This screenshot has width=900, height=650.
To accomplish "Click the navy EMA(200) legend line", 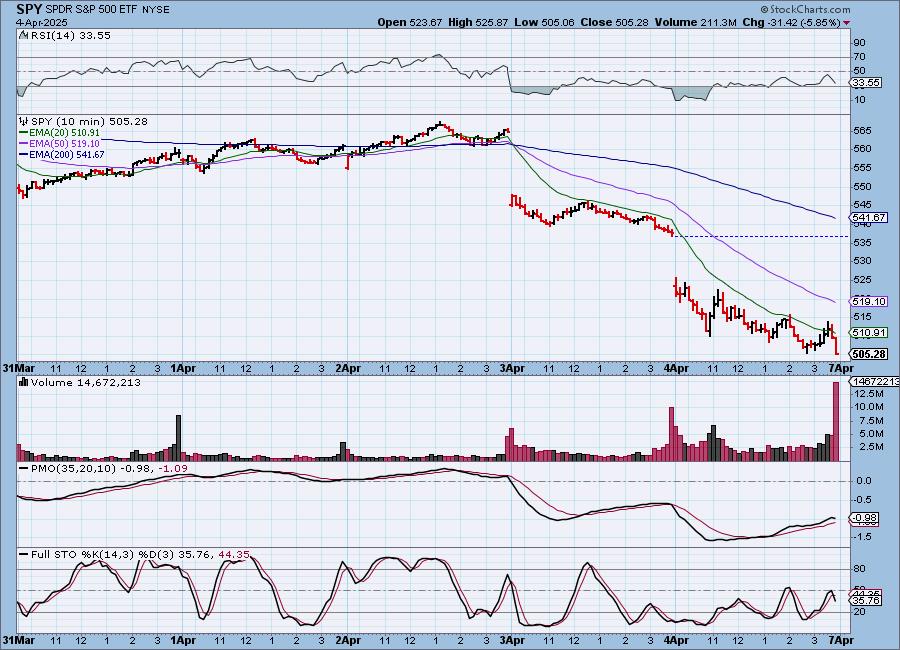I will tap(24, 155).
